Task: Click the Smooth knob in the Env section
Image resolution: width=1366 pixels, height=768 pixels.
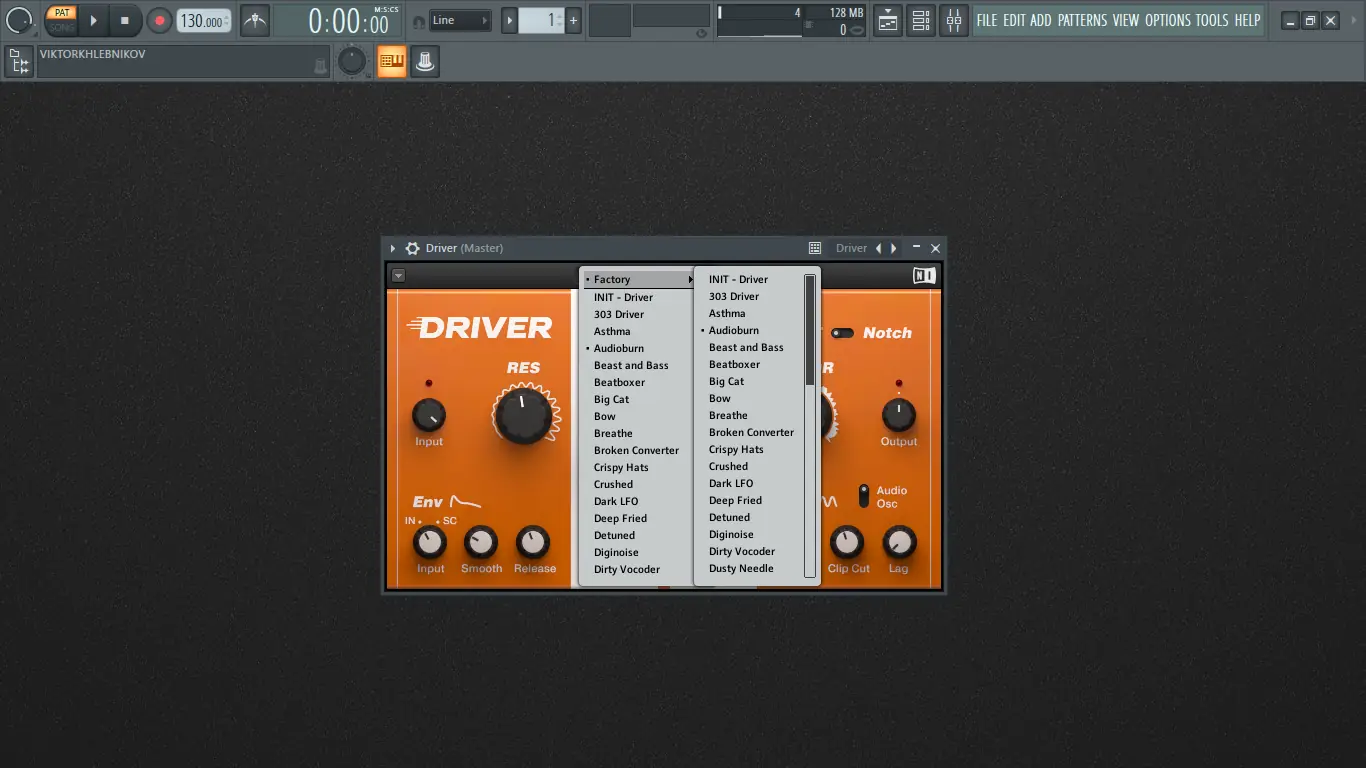Action: tap(481, 543)
